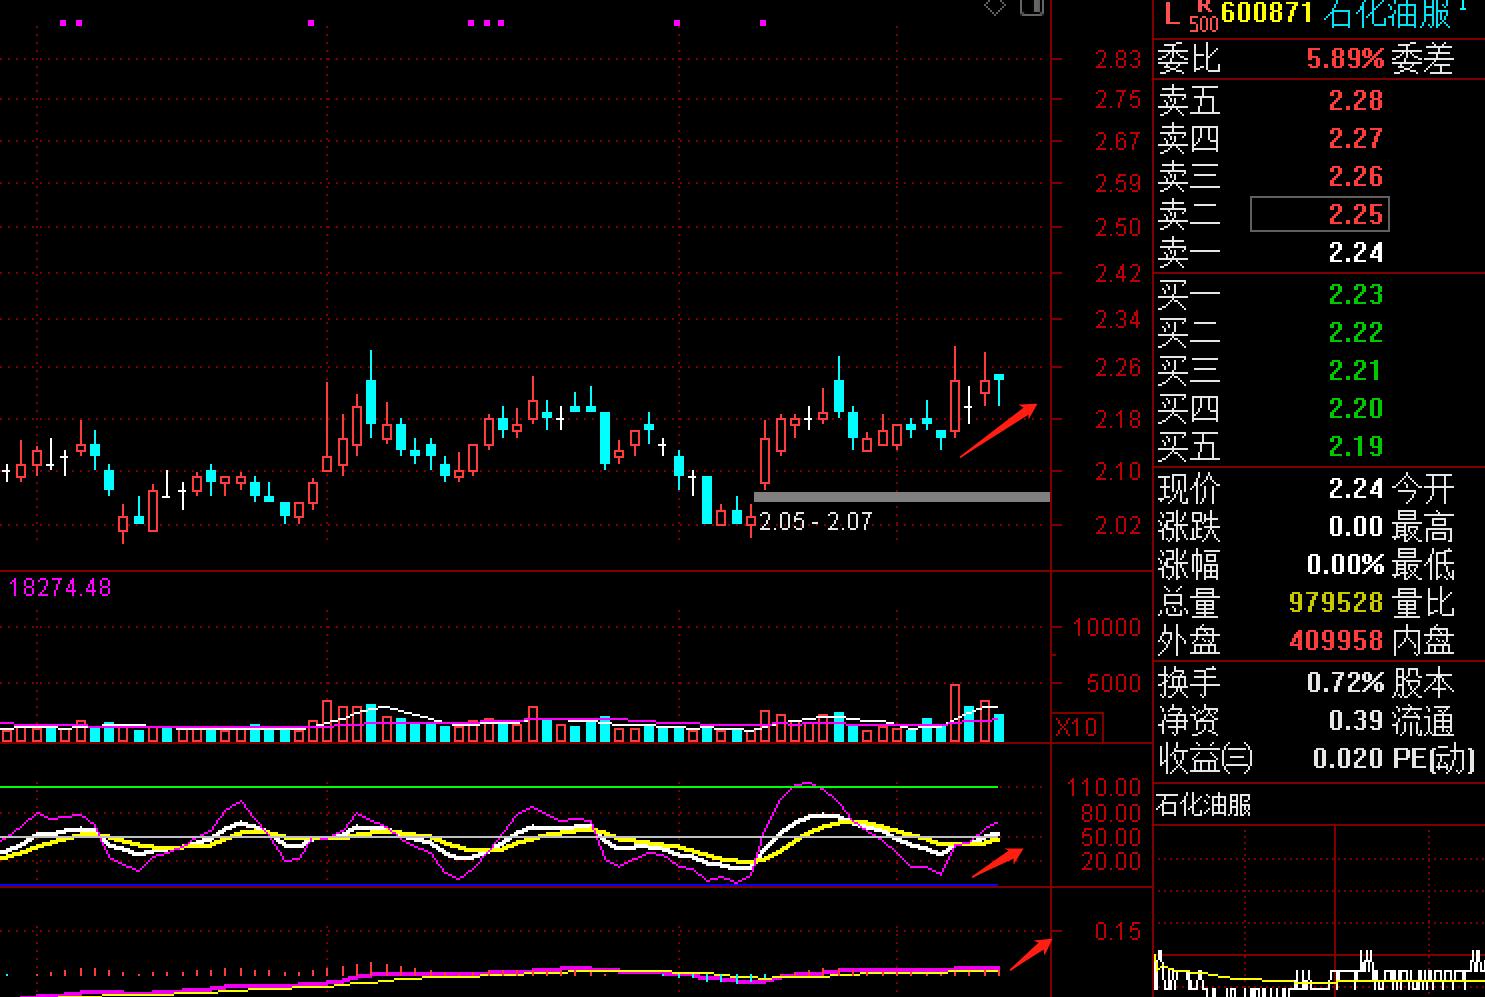
Task: Click the X10 volume scale box
Action: click(x=1076, y=727)
